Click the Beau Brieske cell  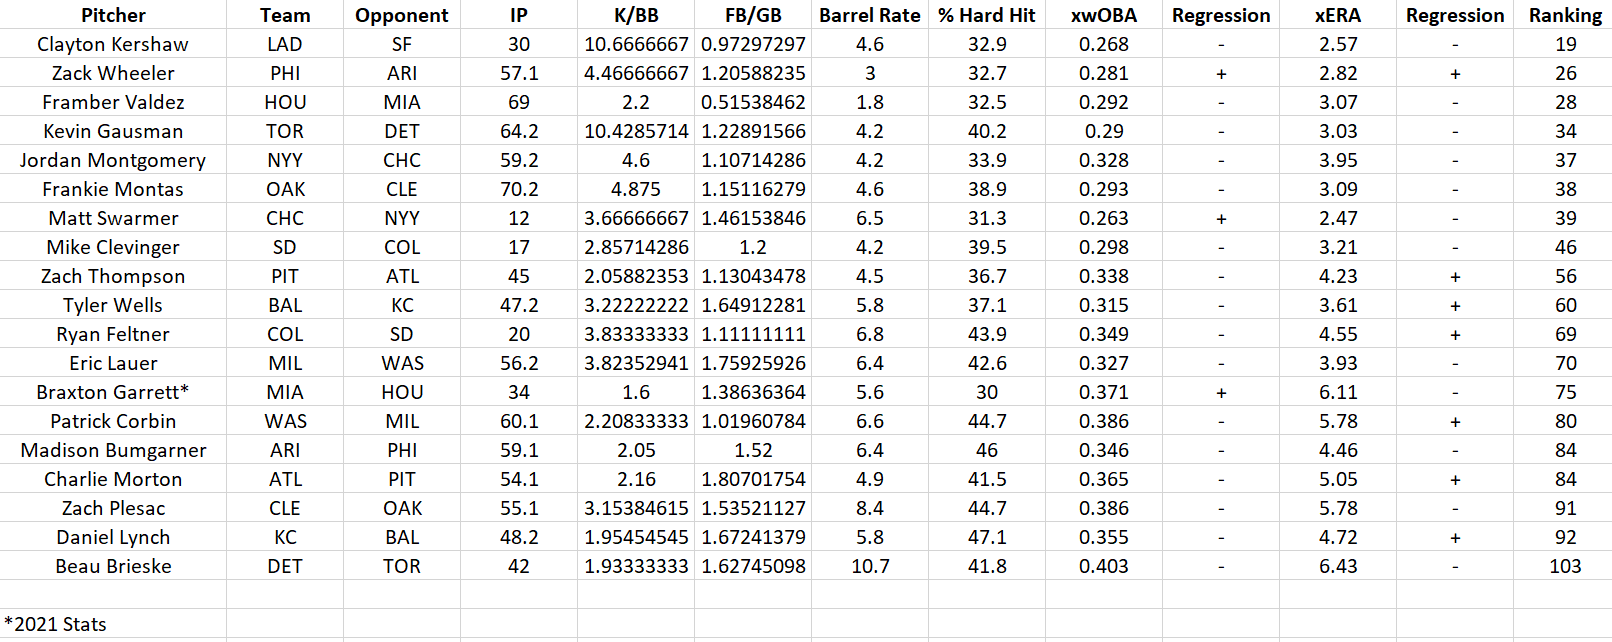pos(113,566)
